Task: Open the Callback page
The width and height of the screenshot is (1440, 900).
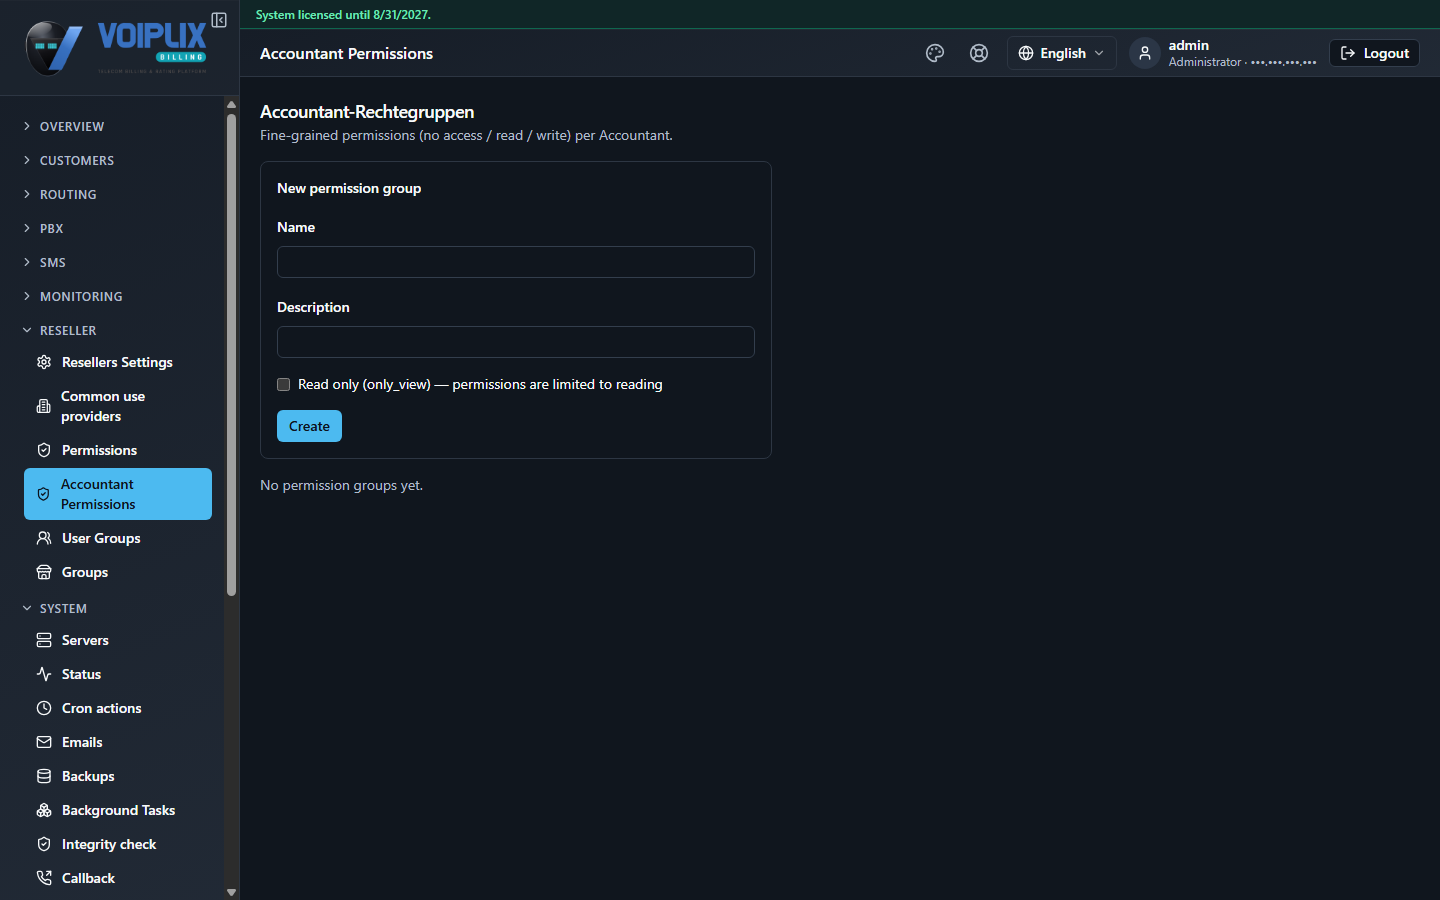Action: (118, 878)
